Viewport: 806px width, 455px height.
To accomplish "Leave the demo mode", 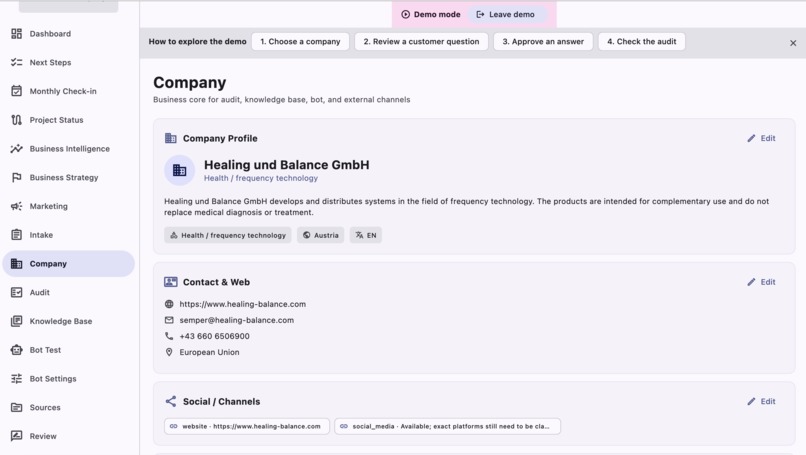I will (506, 14).
